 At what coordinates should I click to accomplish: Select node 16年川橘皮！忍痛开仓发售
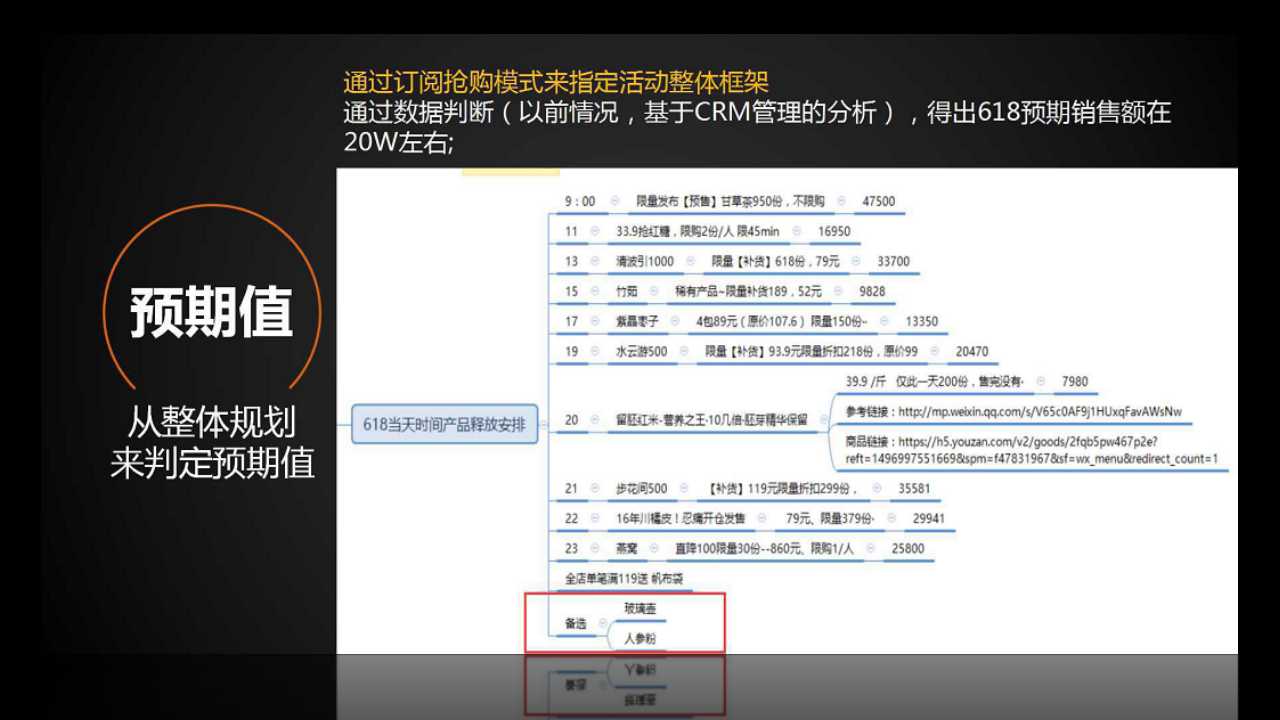[681, 519]
